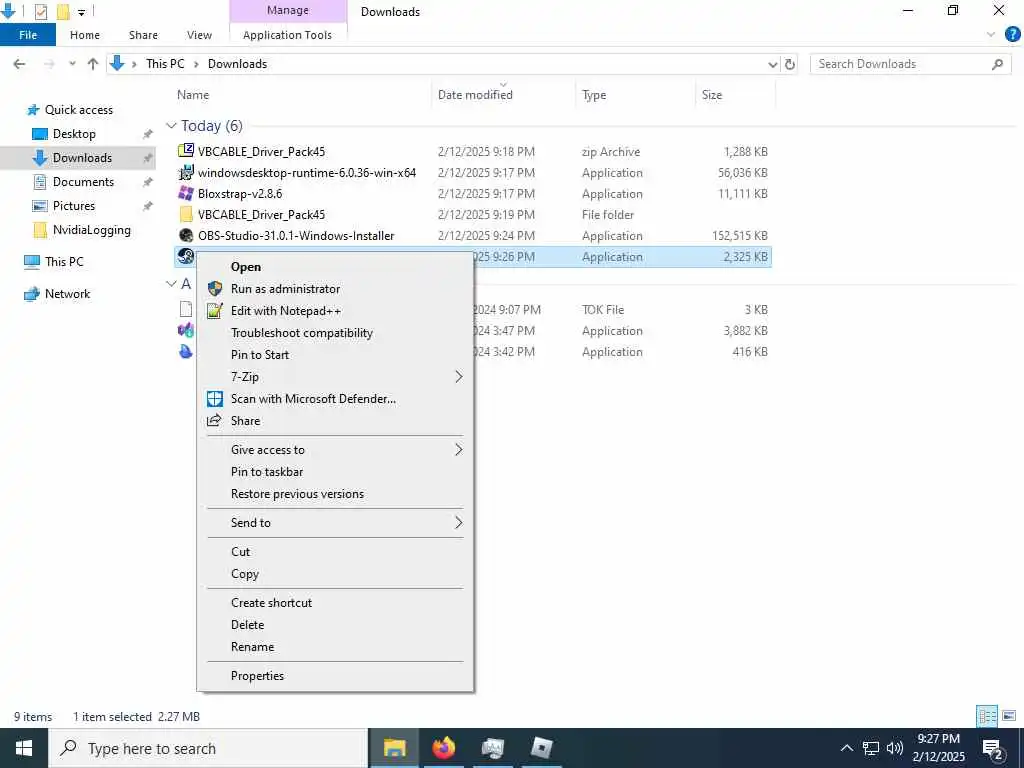Click the help question mark icon
Image resolution: width=1024 pixels, height=768 pixels.
click(1012, 34)
